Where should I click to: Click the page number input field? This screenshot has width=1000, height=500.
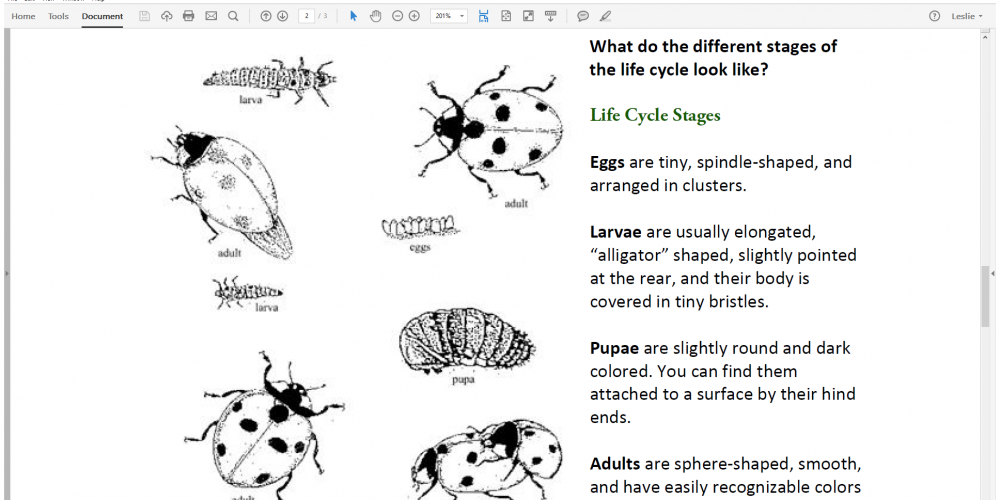(x=306, y=16)
